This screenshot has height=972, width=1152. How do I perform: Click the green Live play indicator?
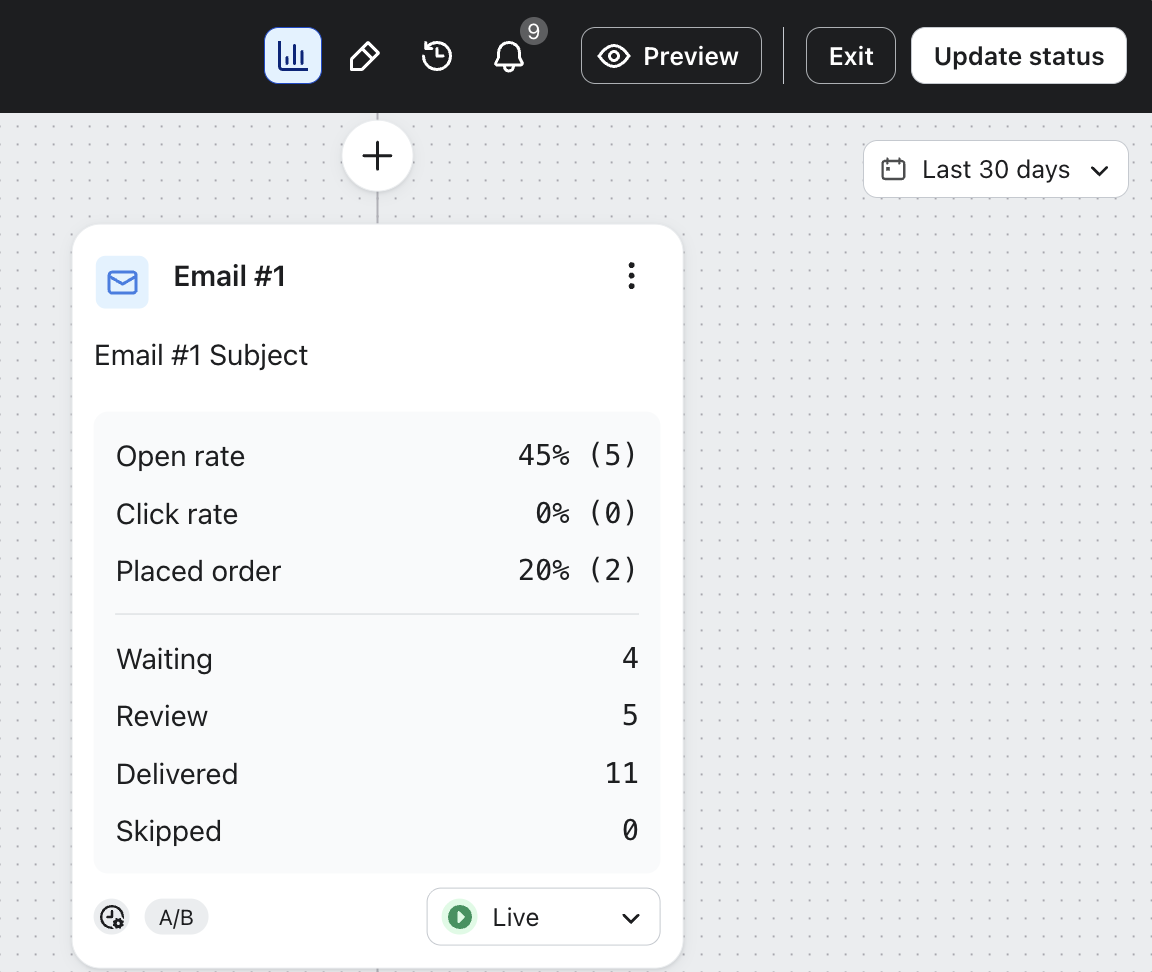[460, 917]
